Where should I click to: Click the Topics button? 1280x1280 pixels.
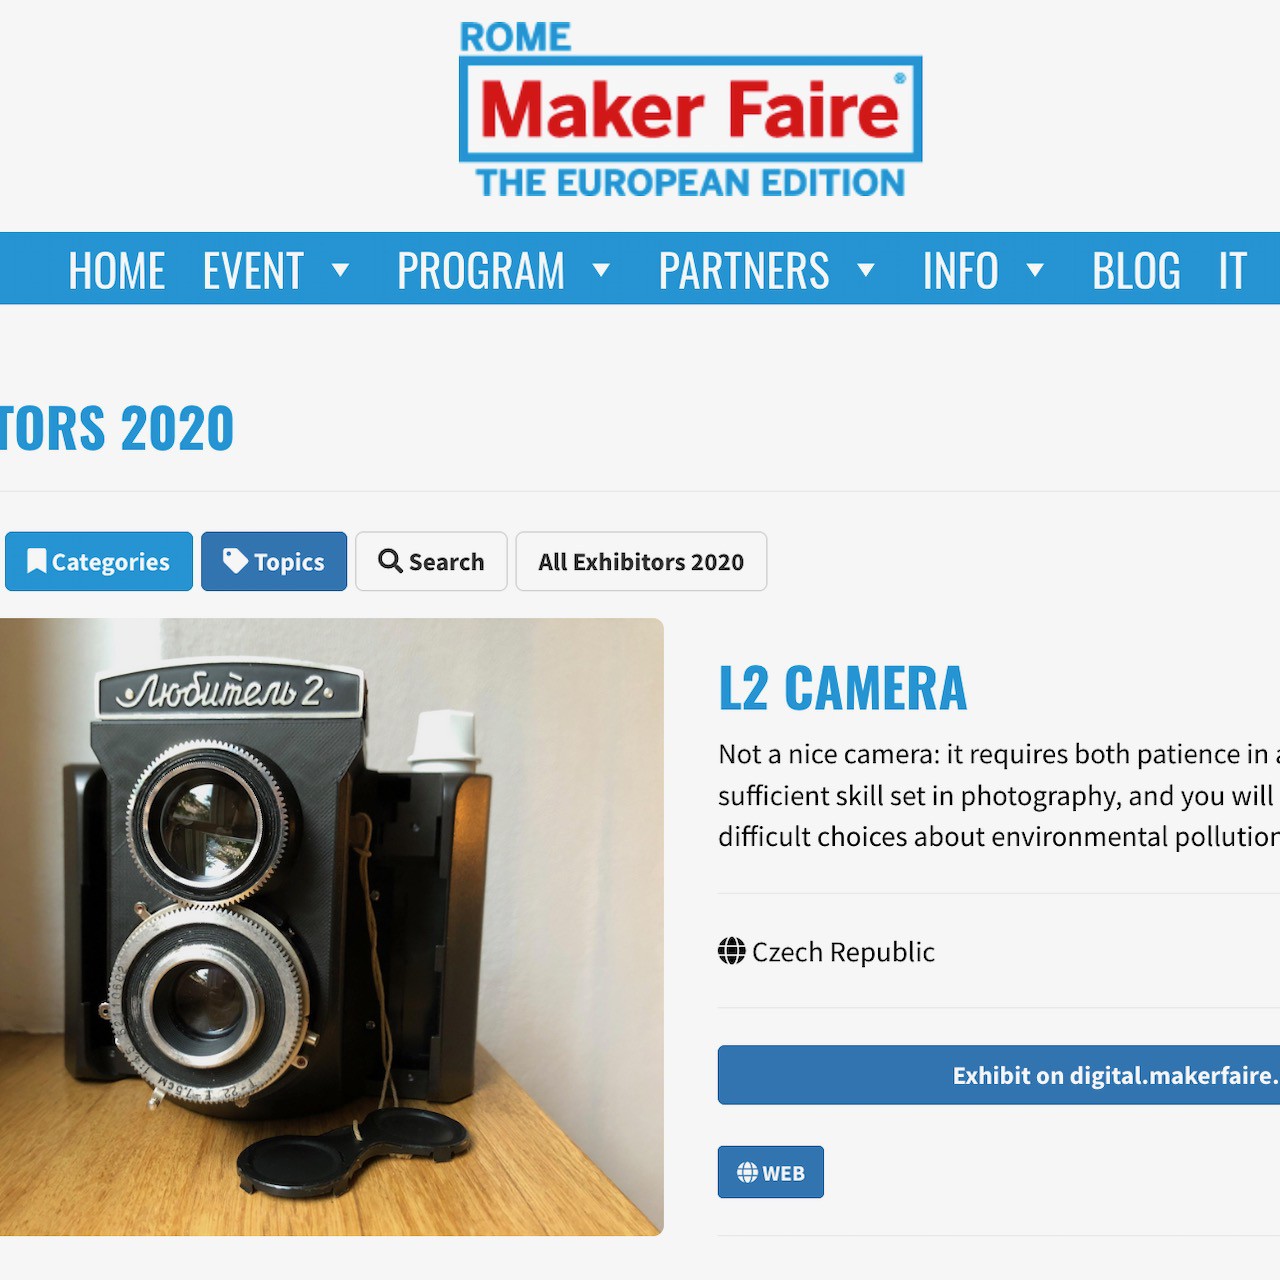point(274,561)
